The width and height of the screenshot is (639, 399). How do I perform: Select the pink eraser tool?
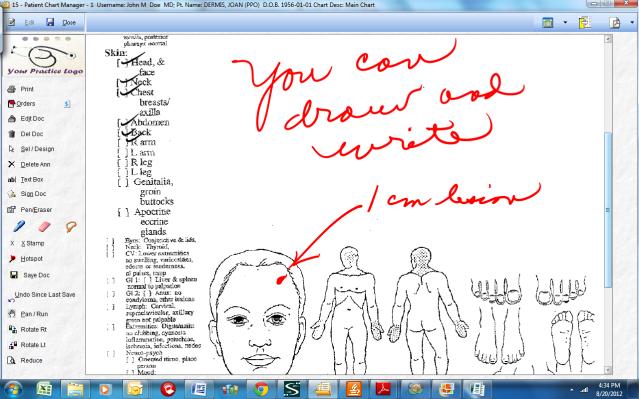click(x=44, y=226)
